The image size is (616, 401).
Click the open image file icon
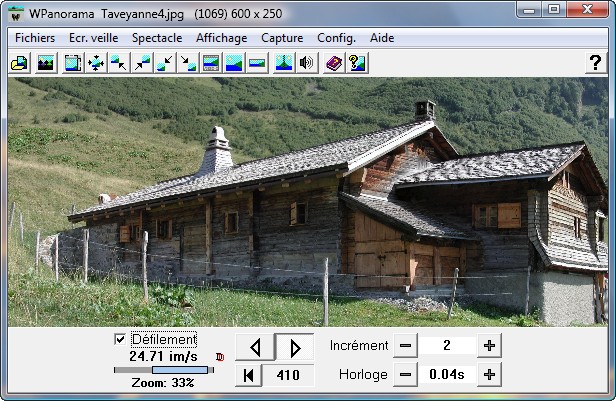click(20, 63)
